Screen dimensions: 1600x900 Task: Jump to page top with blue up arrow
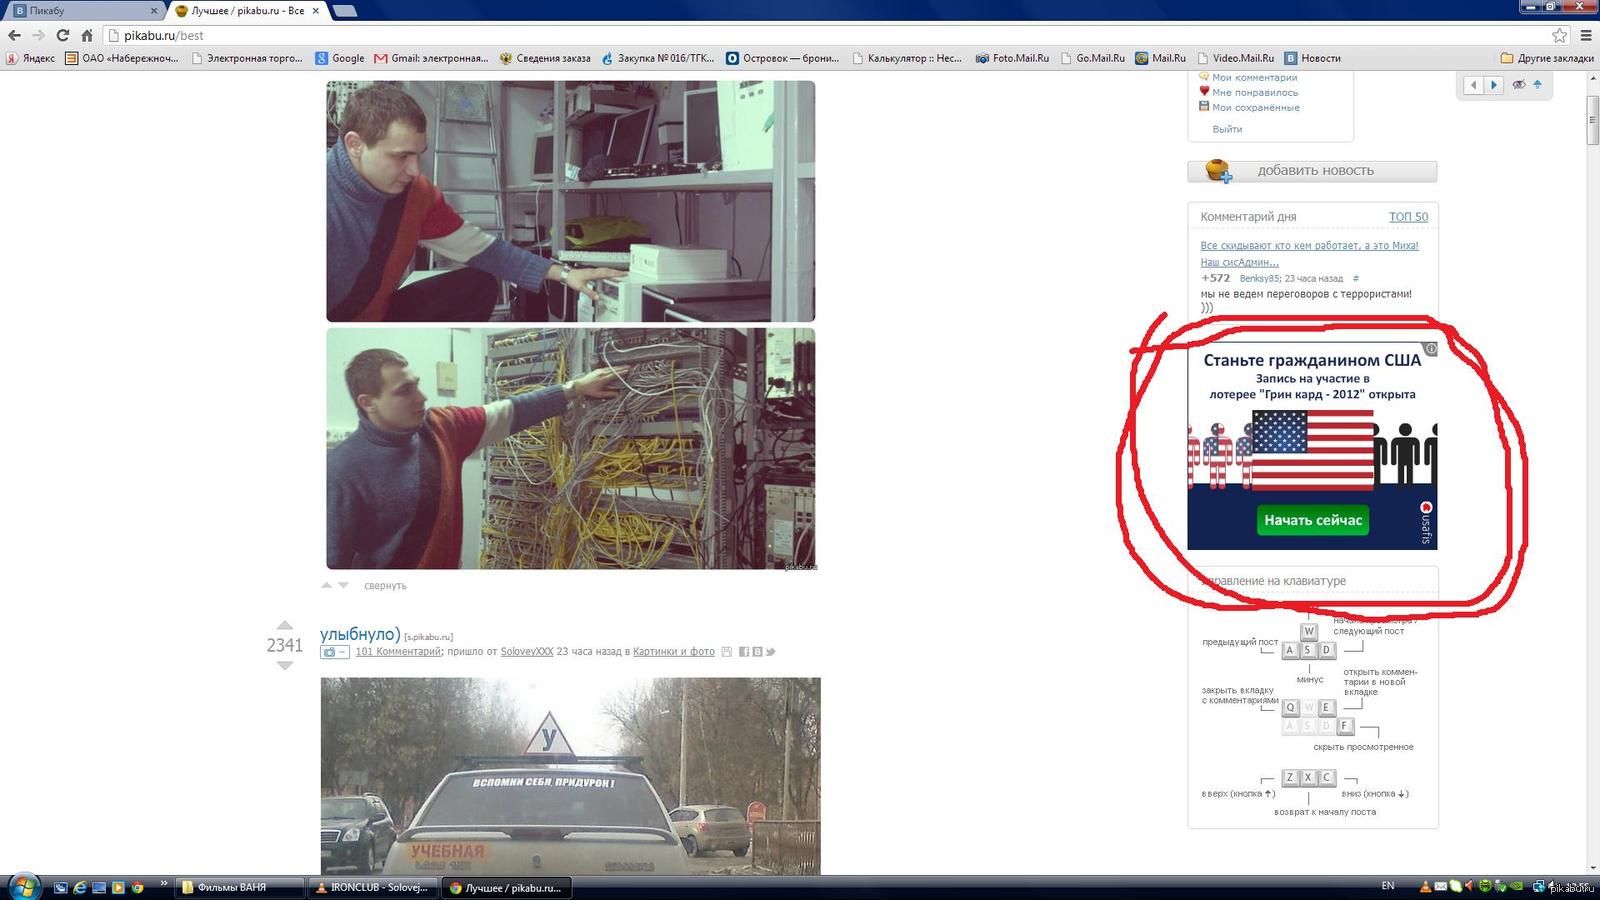(1538, 84)
